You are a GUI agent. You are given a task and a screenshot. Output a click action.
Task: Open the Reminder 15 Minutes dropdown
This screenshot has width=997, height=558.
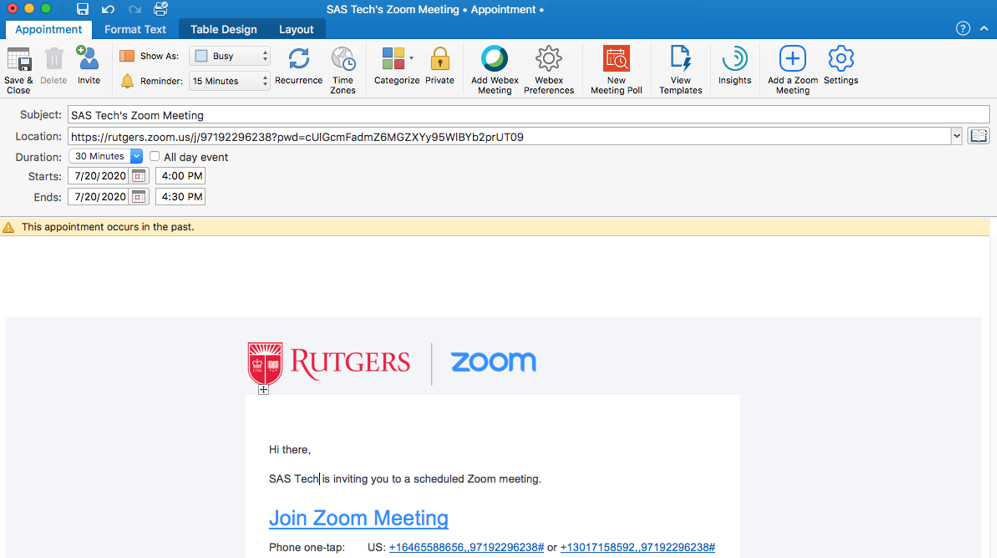click(230, 81)
